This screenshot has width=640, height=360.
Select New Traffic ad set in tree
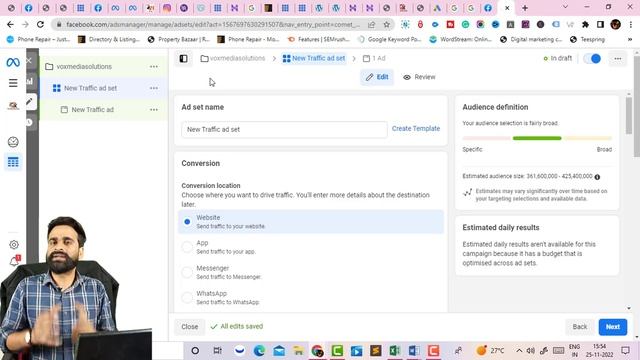(x=90, y=88)
